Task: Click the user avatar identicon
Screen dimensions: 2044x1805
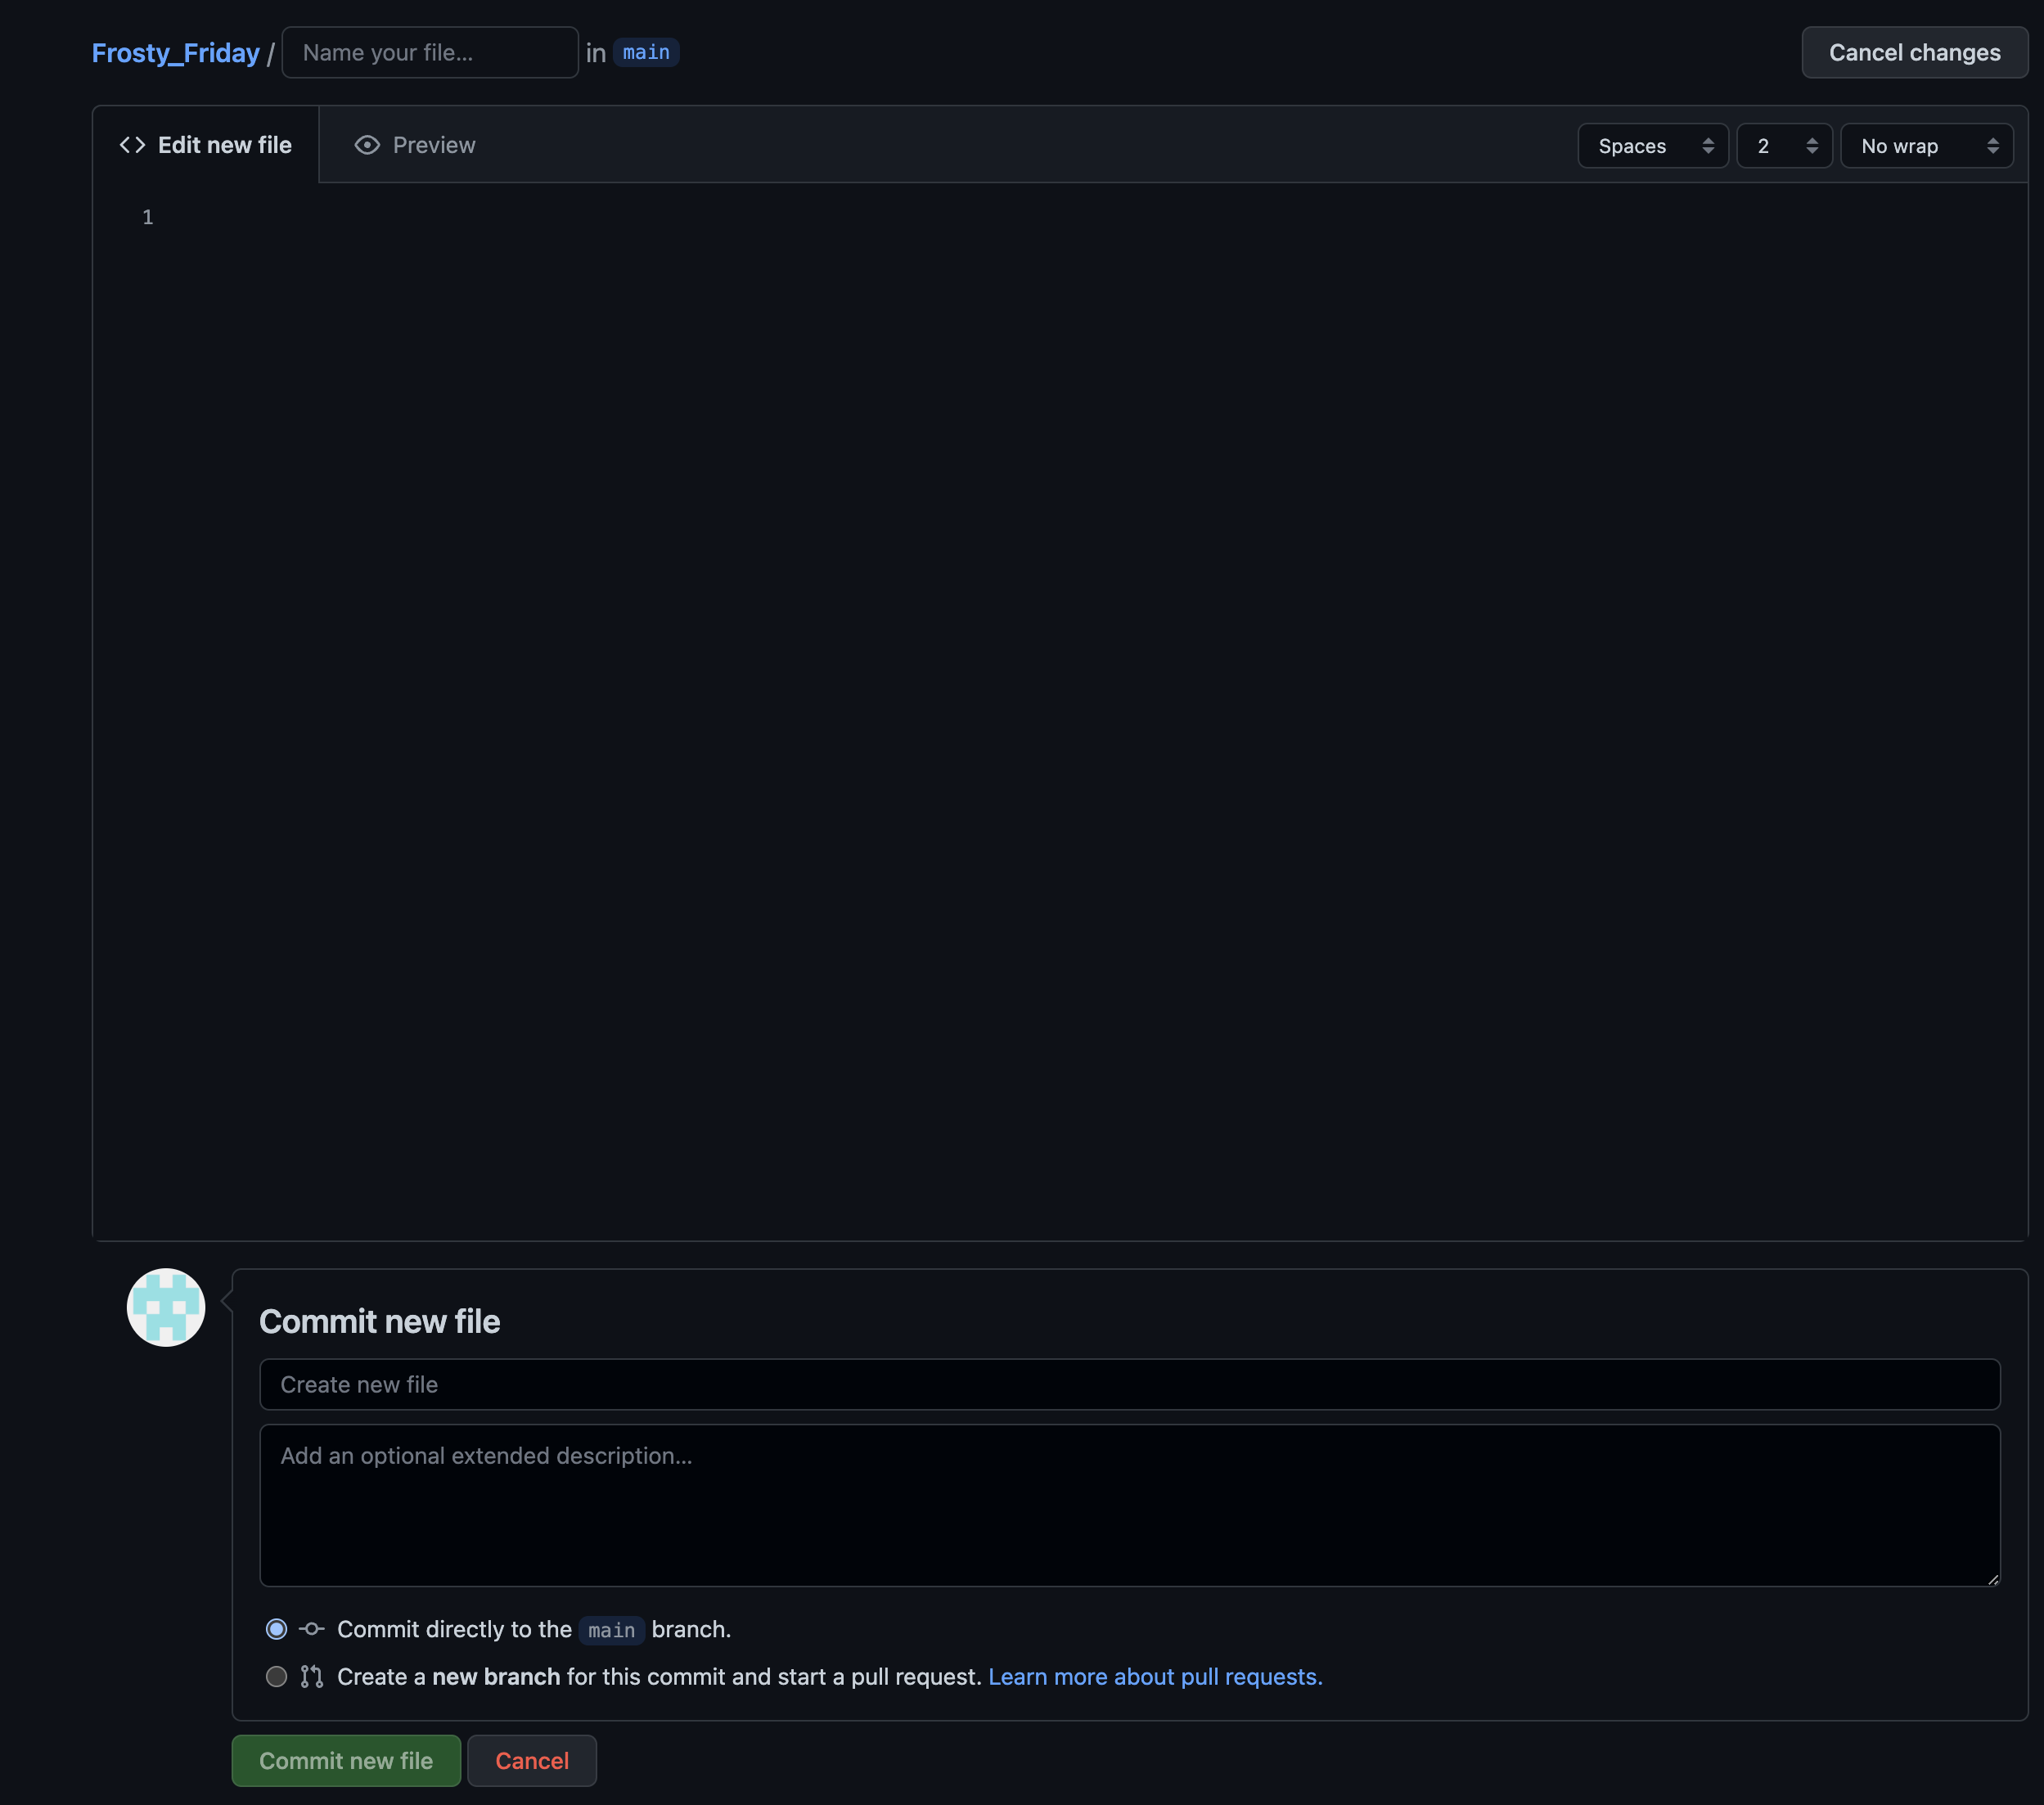Action: [166, 1307]
